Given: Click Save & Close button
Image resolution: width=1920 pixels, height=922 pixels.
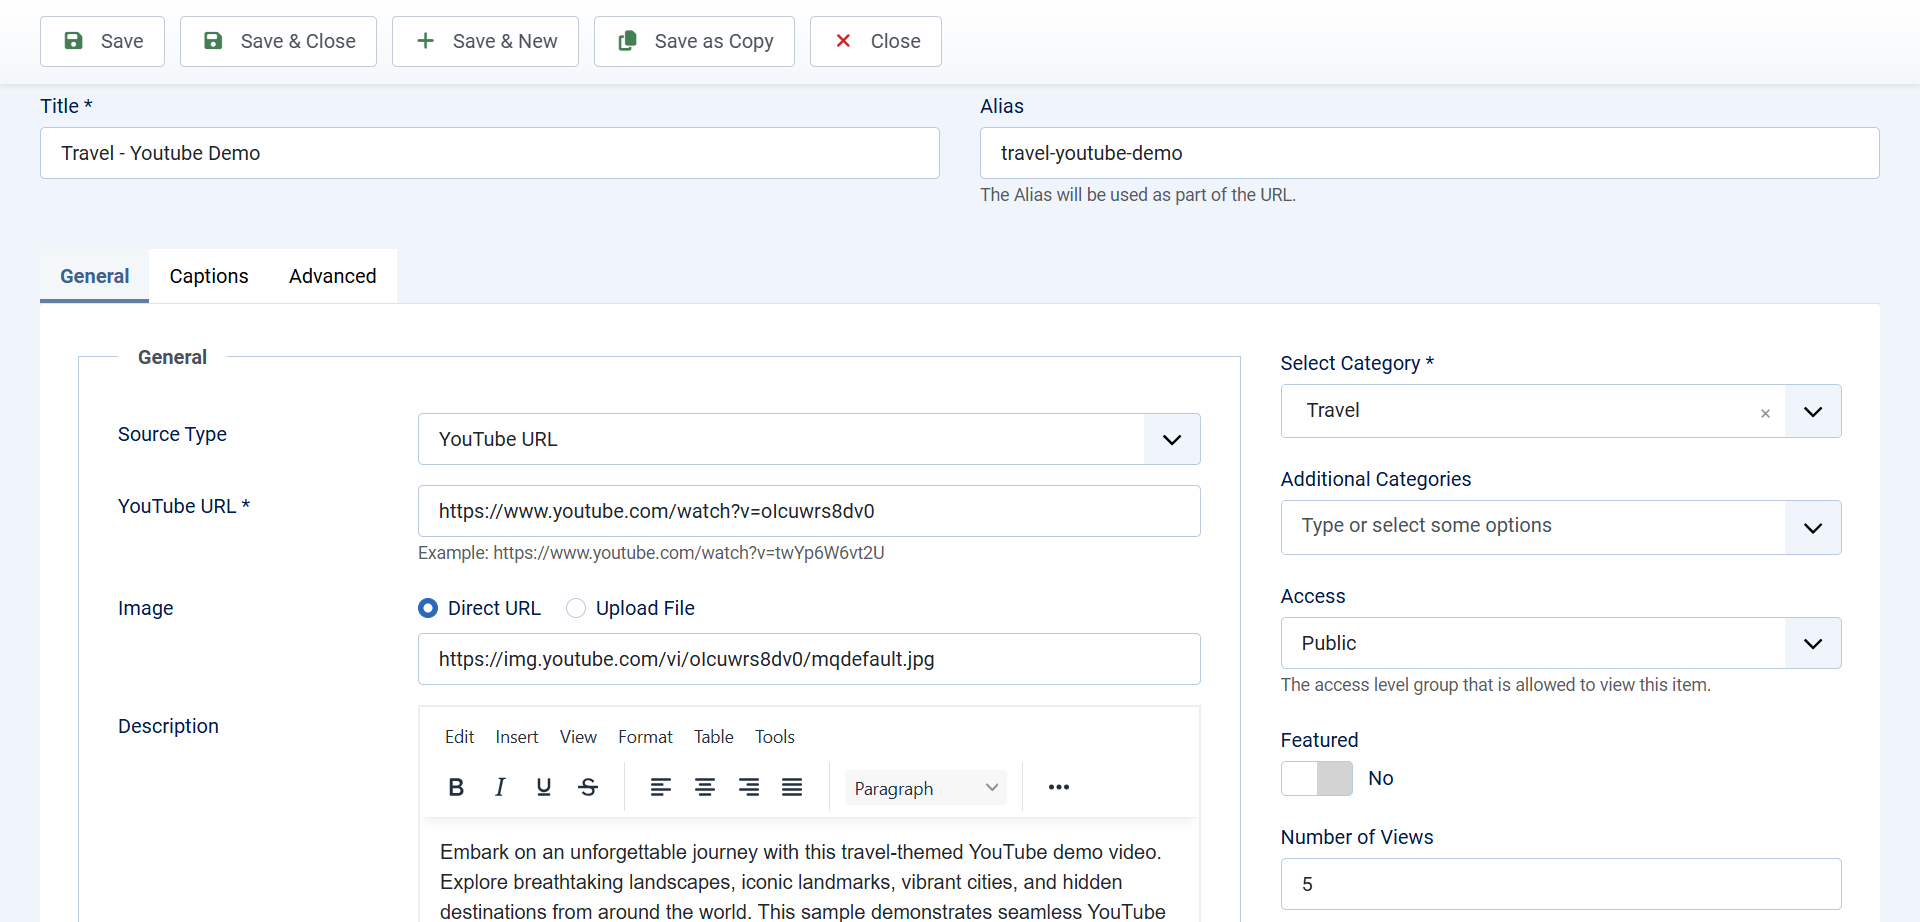Looking at the screenshot, I should pos(278,41).
